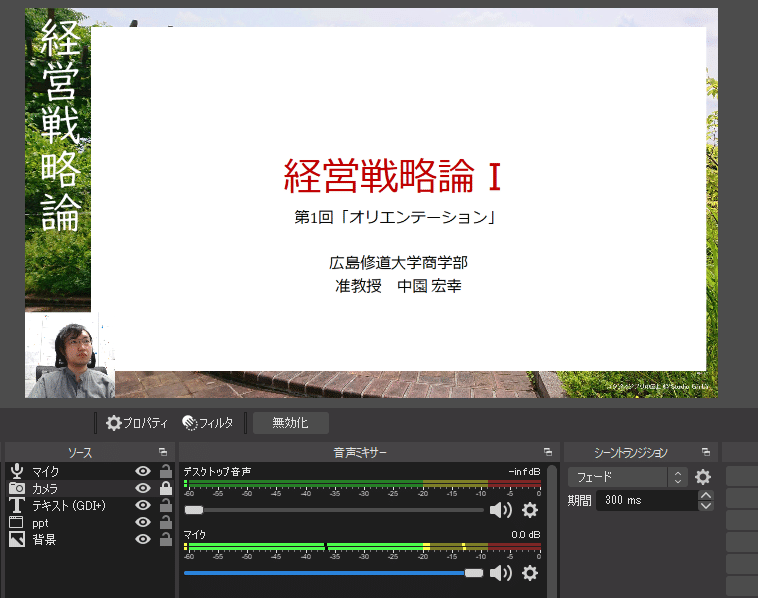Open マイク mixer channel settings gear

point(530,573)
